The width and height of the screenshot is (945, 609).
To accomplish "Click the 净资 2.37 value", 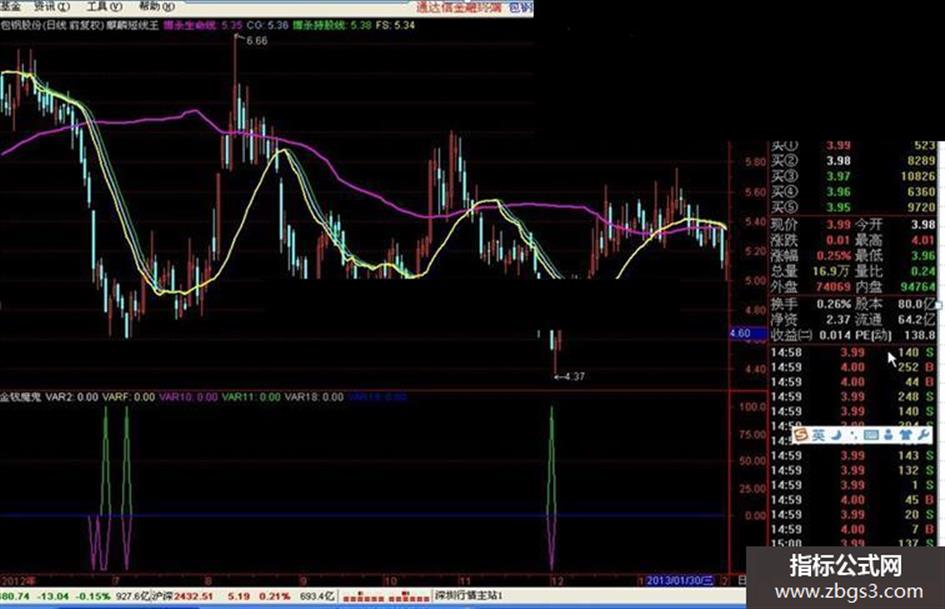I will 838,320.
